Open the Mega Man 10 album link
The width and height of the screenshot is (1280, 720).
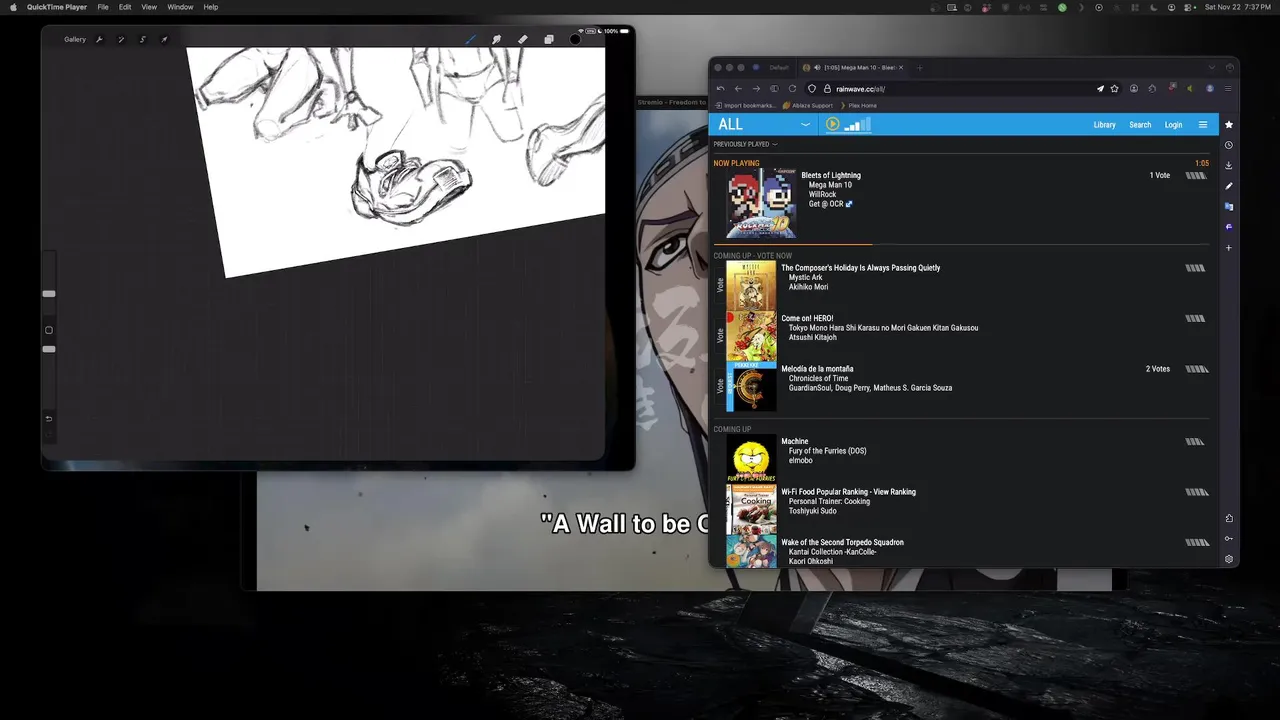click(830, 185)
